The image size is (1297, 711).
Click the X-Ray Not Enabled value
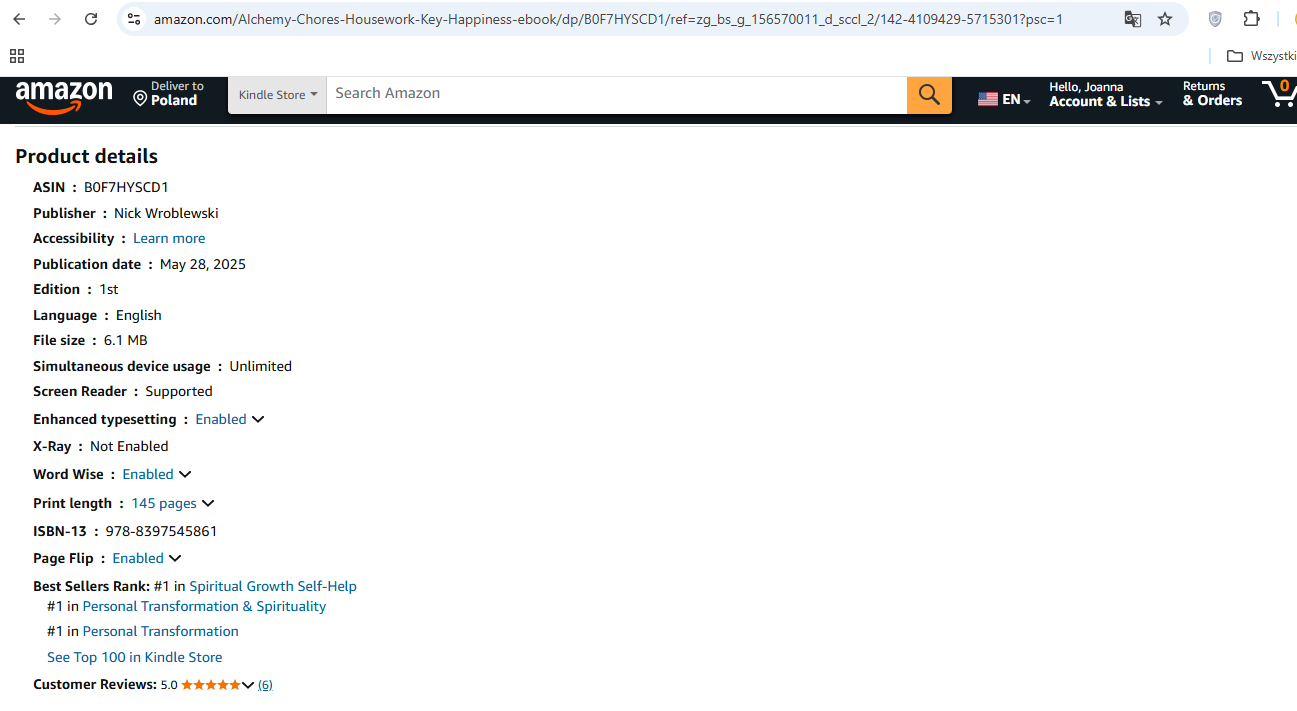tap(129, 446)
